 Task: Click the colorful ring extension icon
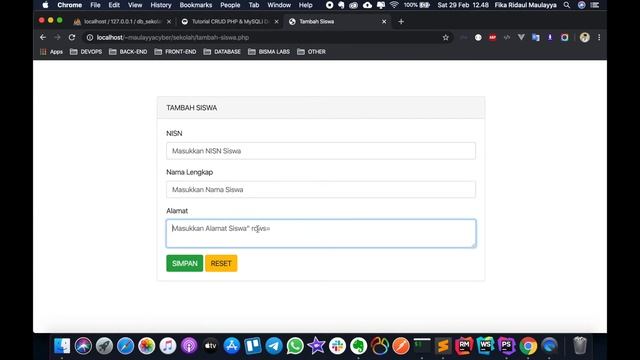coord(564,38)
